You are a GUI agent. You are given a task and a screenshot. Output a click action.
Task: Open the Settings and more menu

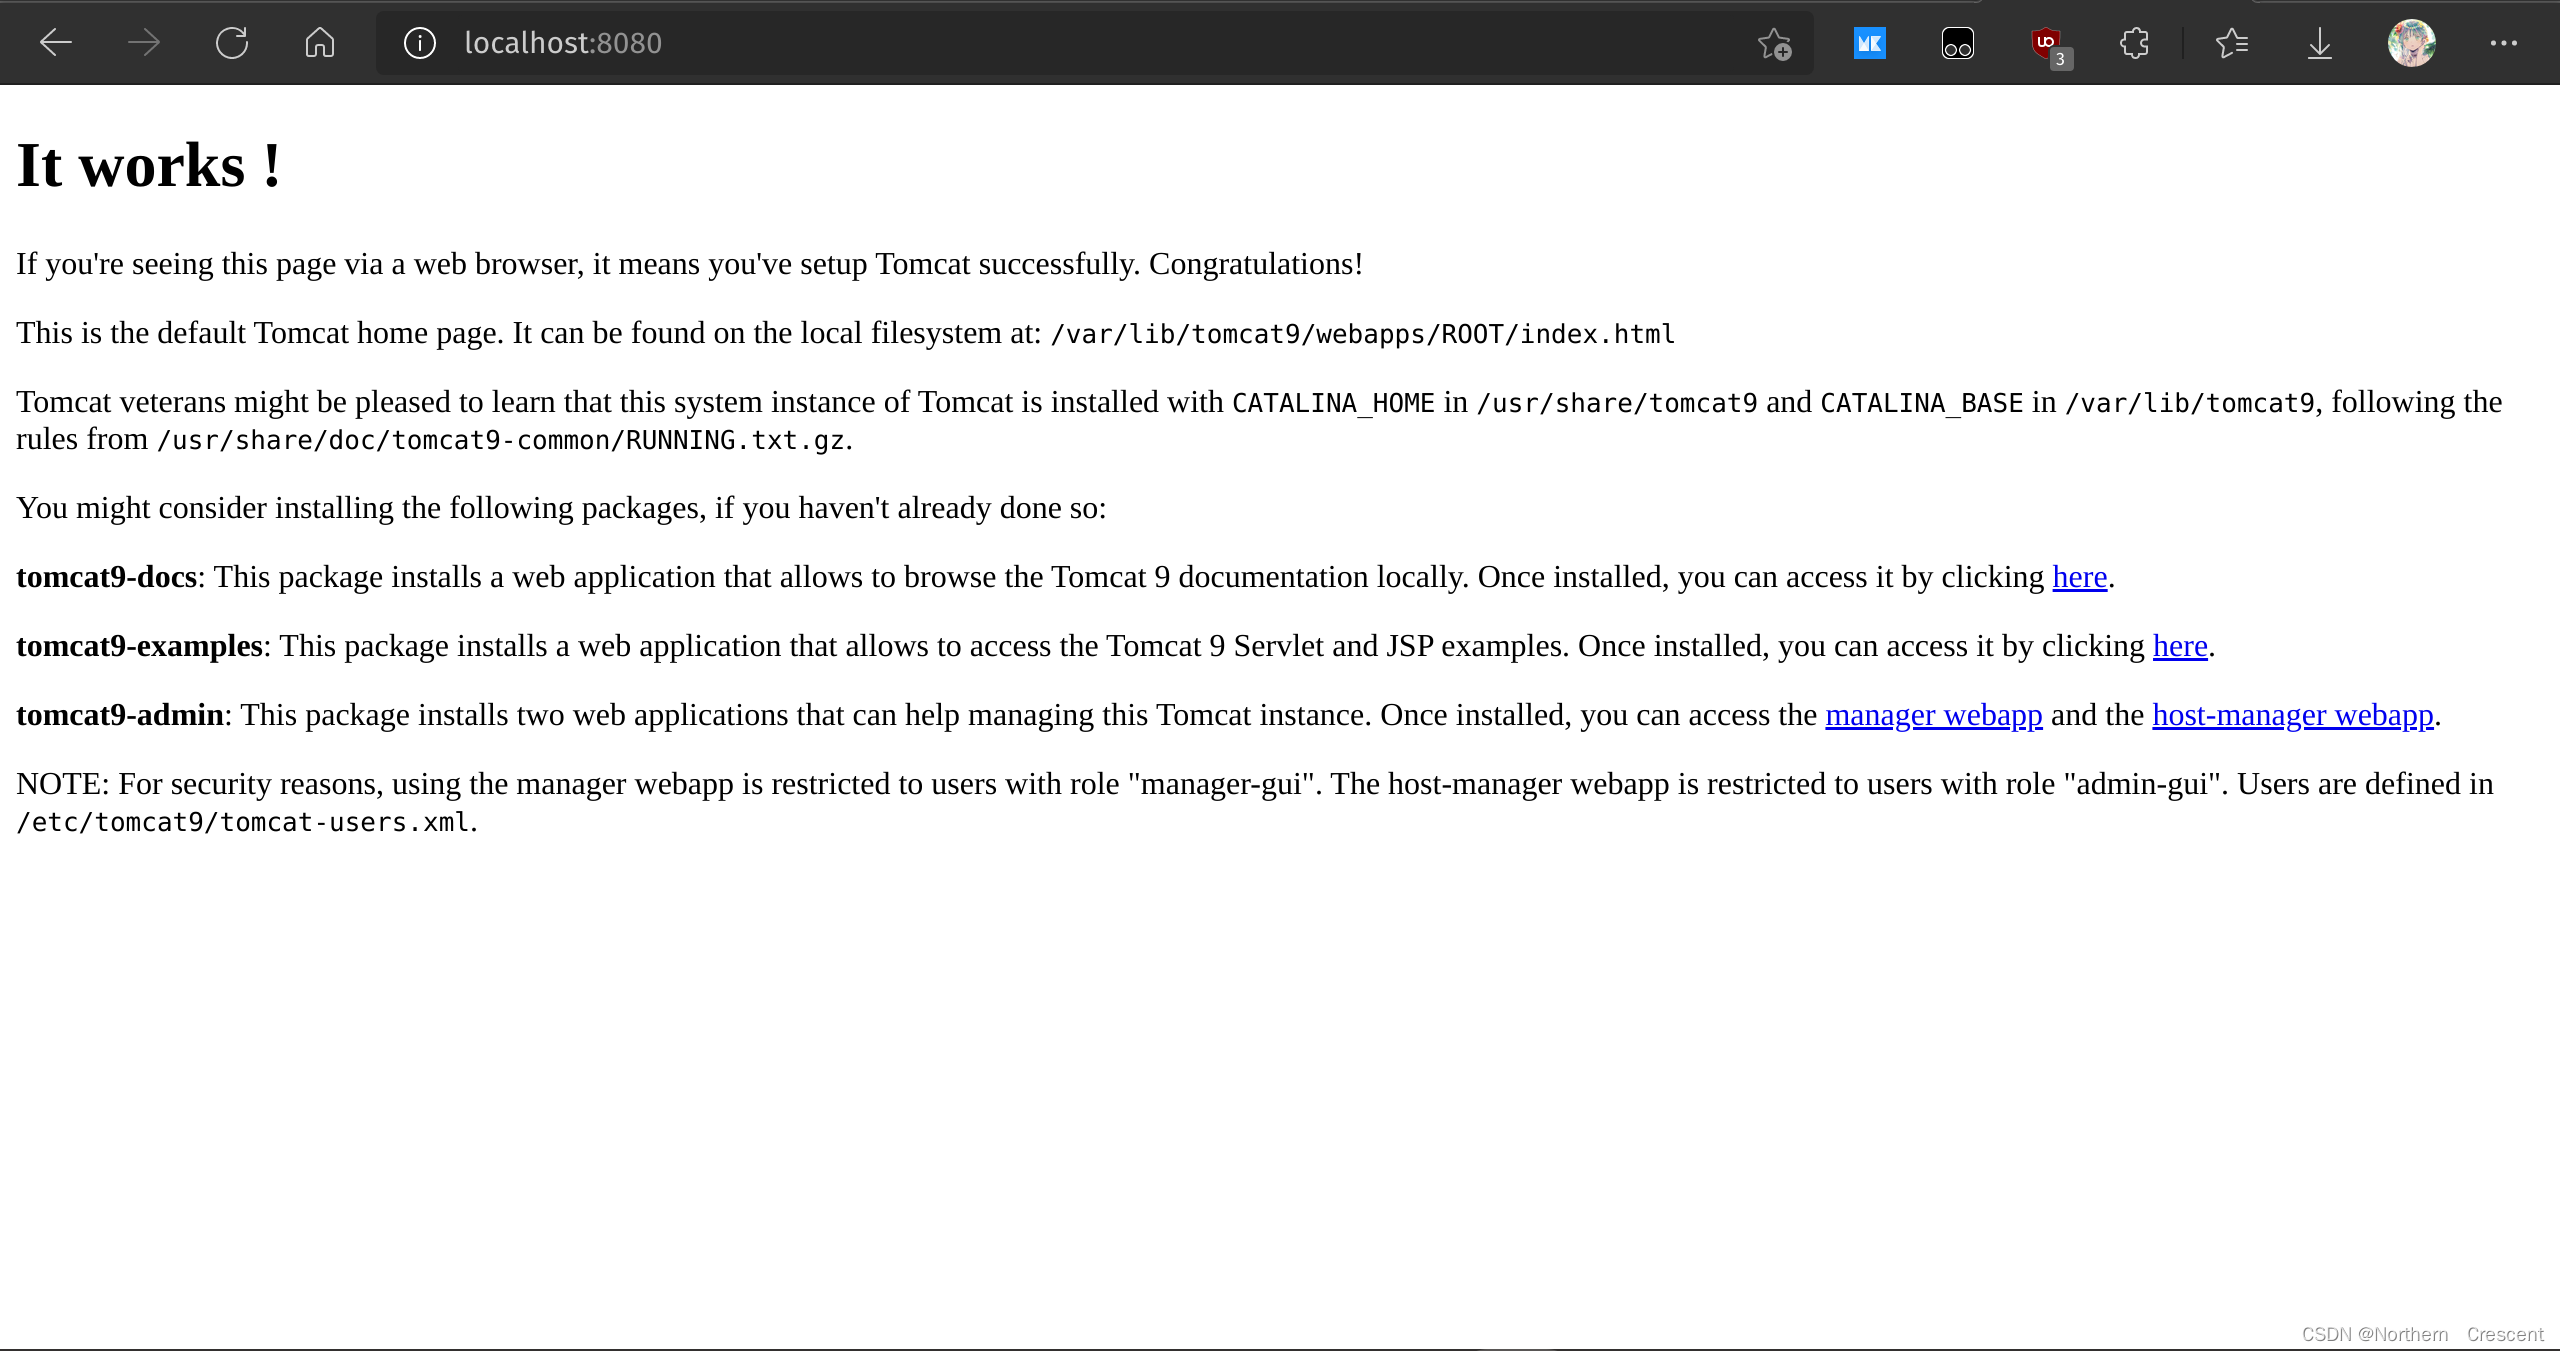[x=2504, y=42]
